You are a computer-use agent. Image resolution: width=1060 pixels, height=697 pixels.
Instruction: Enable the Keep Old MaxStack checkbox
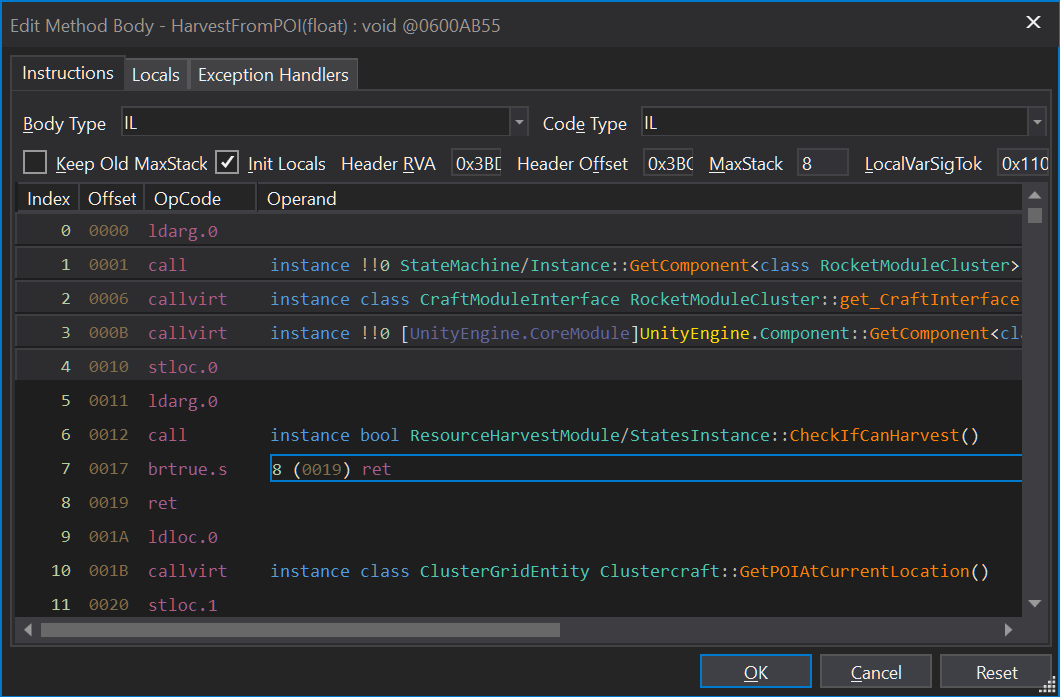point(36,163)
